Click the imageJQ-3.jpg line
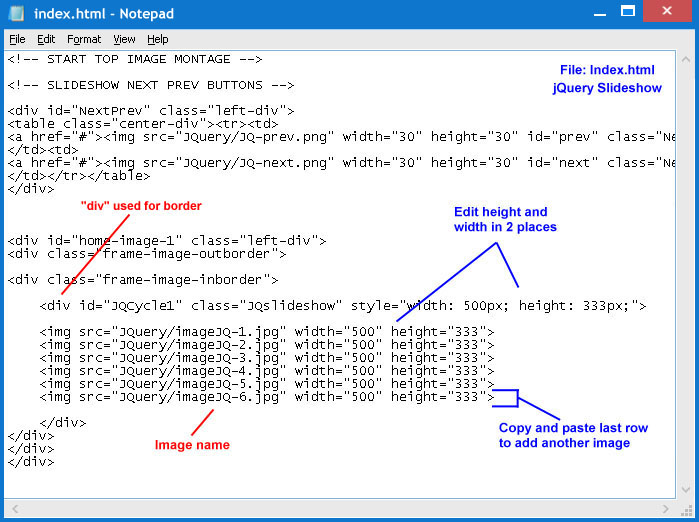Image resolution: width=699 pixels, height=522 pixels. tap(267, 358)
